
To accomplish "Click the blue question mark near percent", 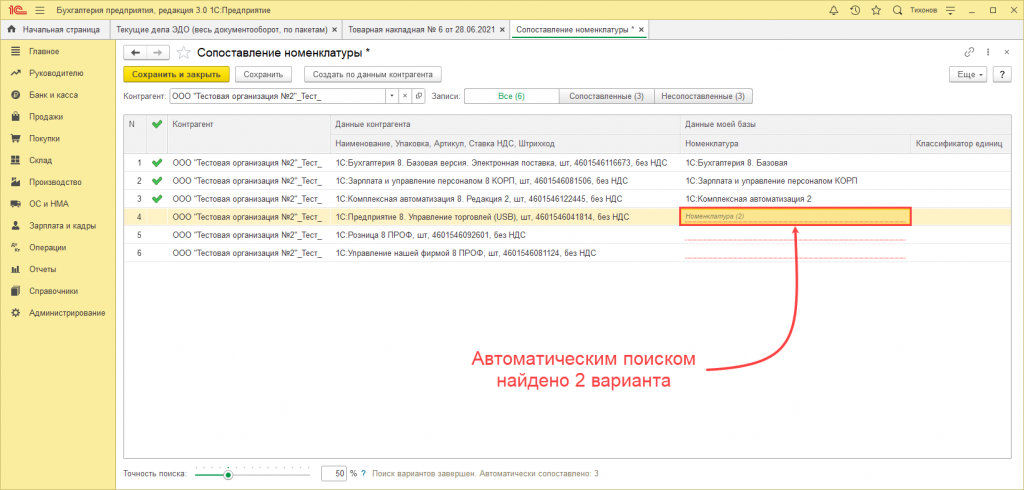I will click(364, 474).
